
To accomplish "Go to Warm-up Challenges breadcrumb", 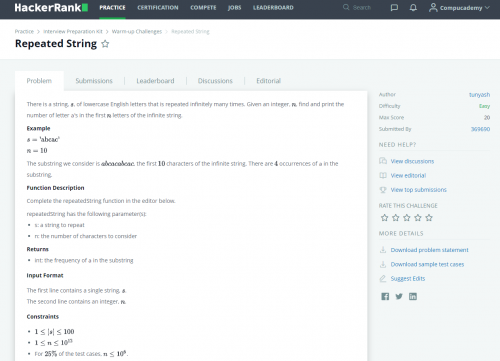I will point(137,31).
